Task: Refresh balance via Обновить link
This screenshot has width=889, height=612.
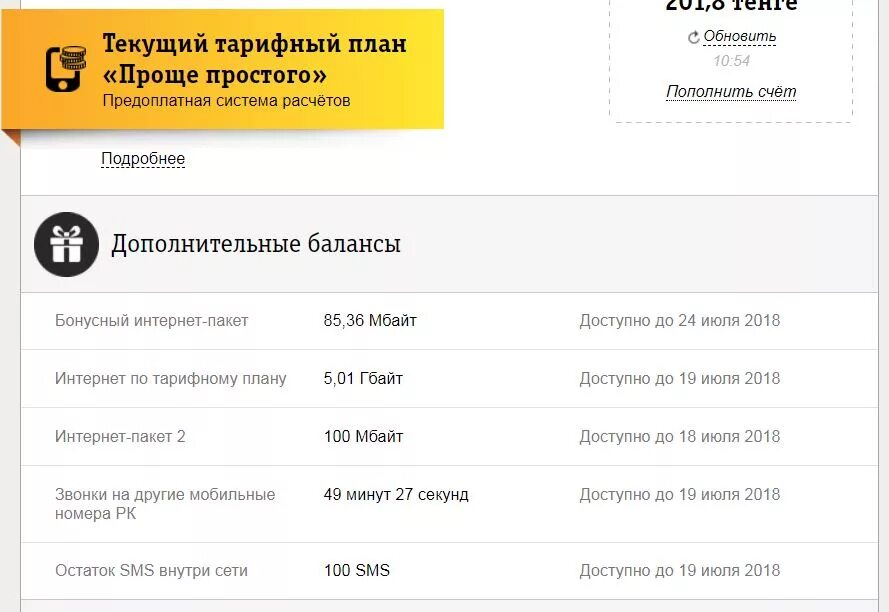Action: 739,36
